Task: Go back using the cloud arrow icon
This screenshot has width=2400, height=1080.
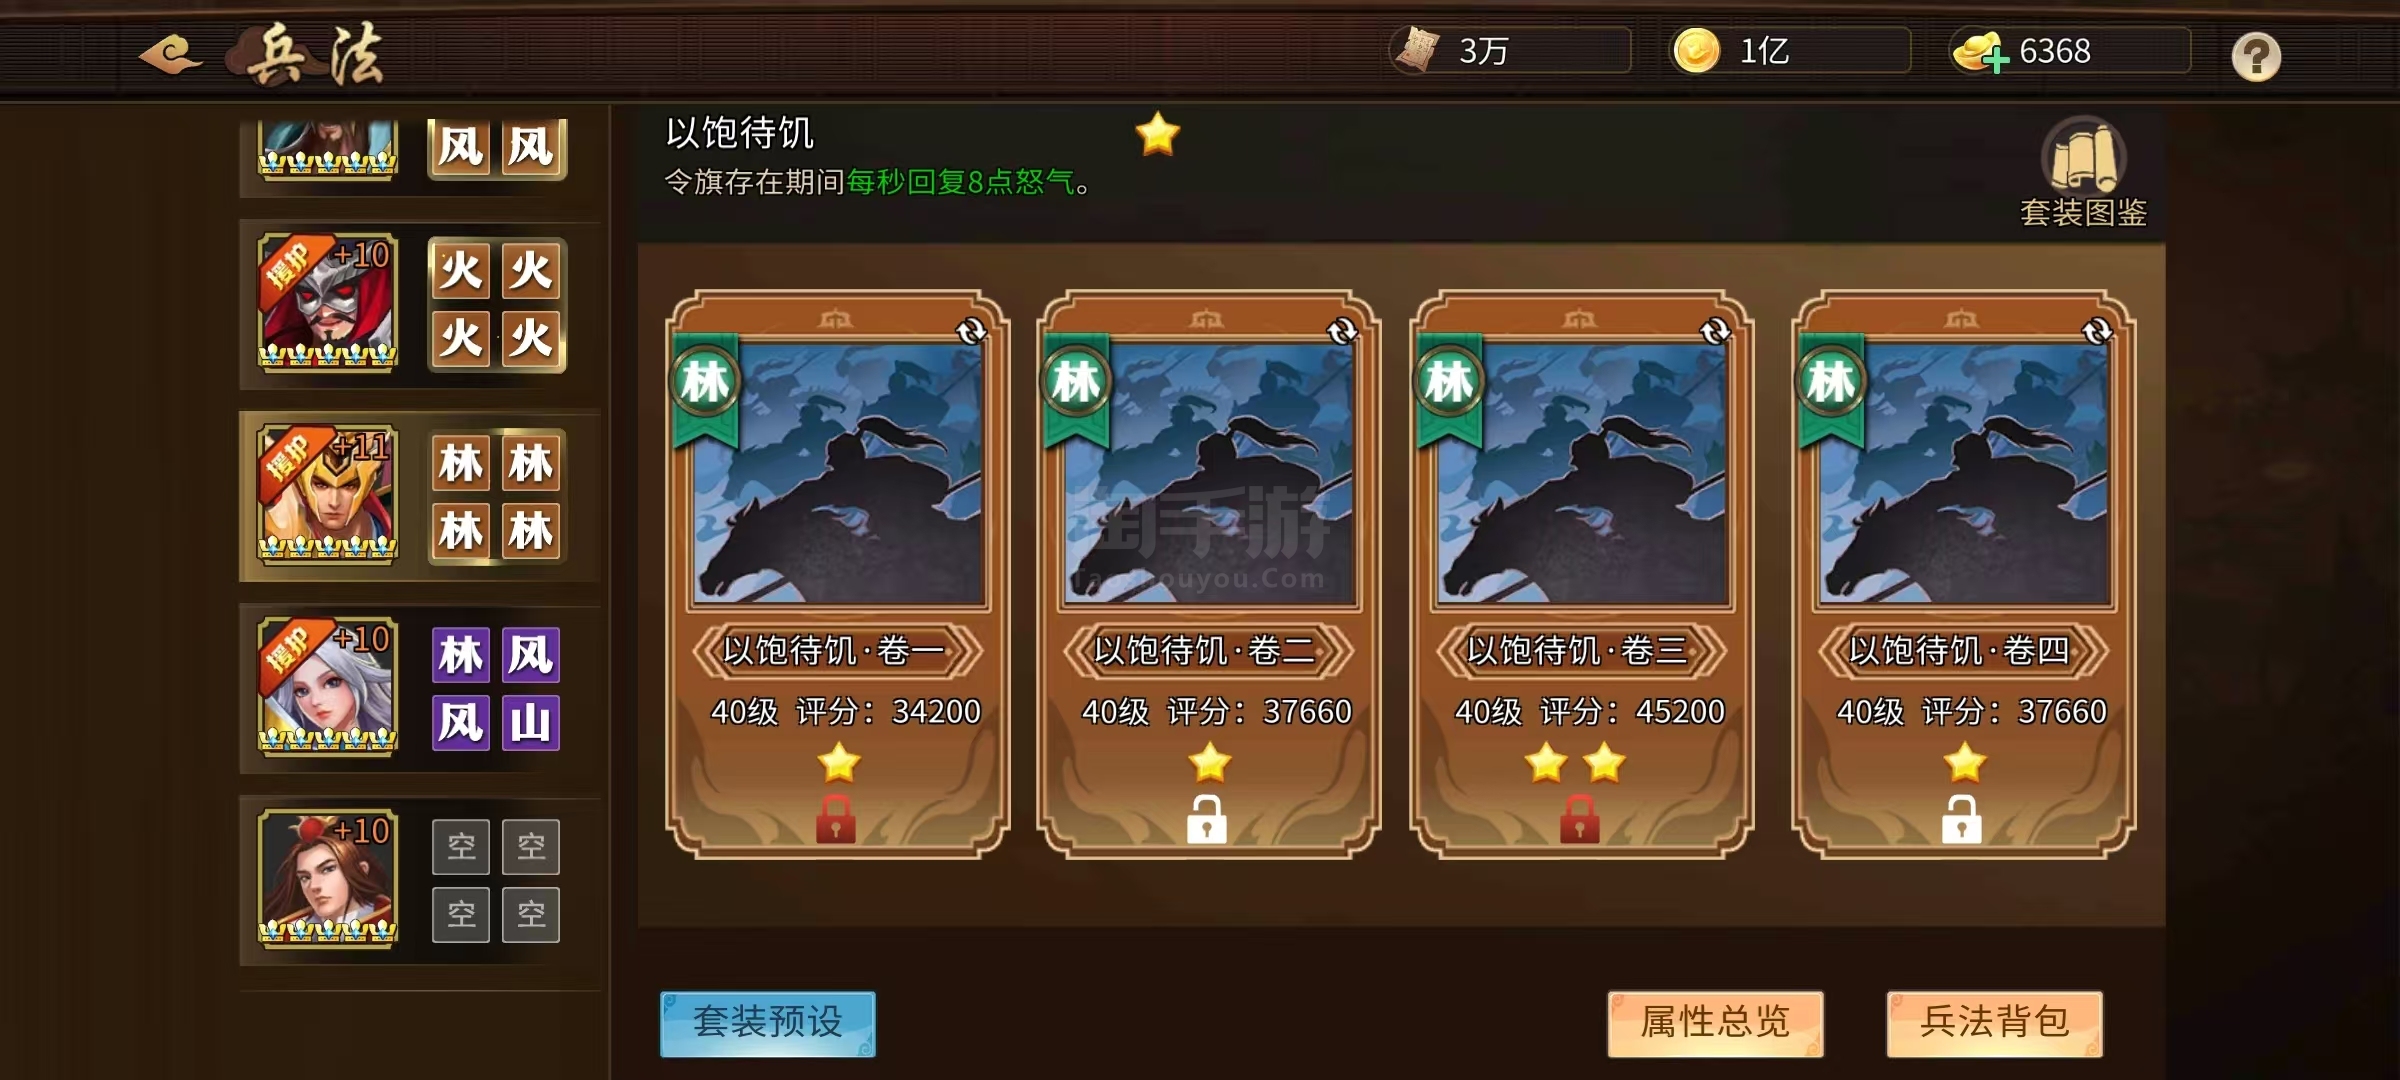Action: [171, 54]
